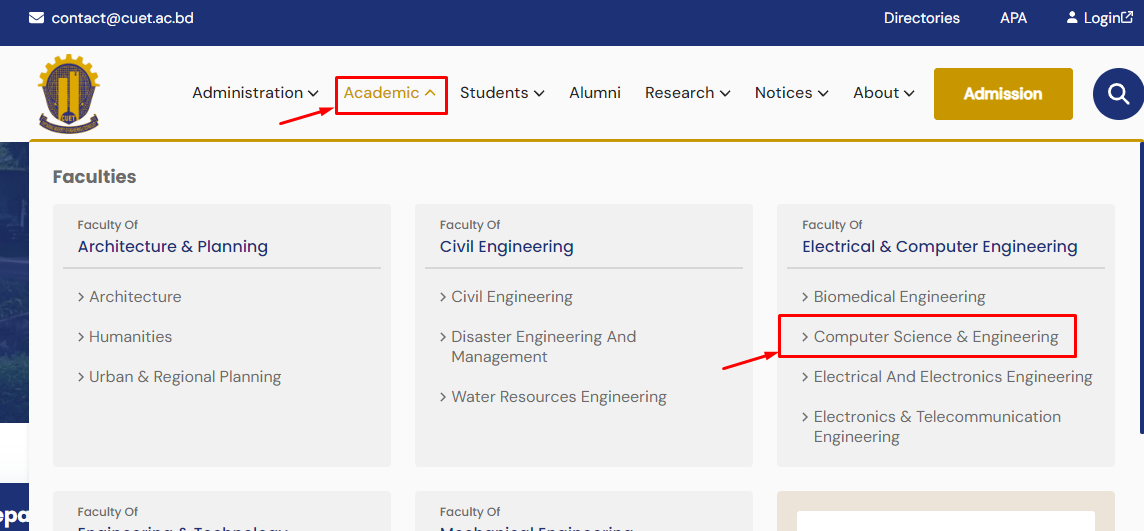The height and width of the screenshot is (531, 1144).
Task: Open the About dropdown menu
Action: coord(883,93)
